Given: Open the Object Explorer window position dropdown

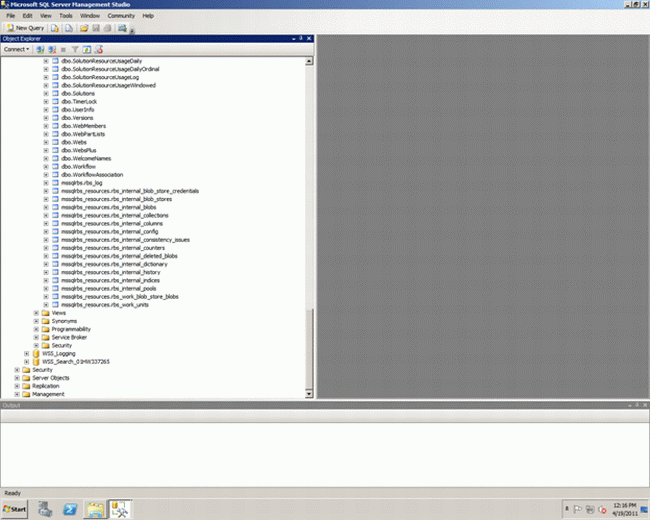Looking at the screenshot, I should click(x=293, y=39).
